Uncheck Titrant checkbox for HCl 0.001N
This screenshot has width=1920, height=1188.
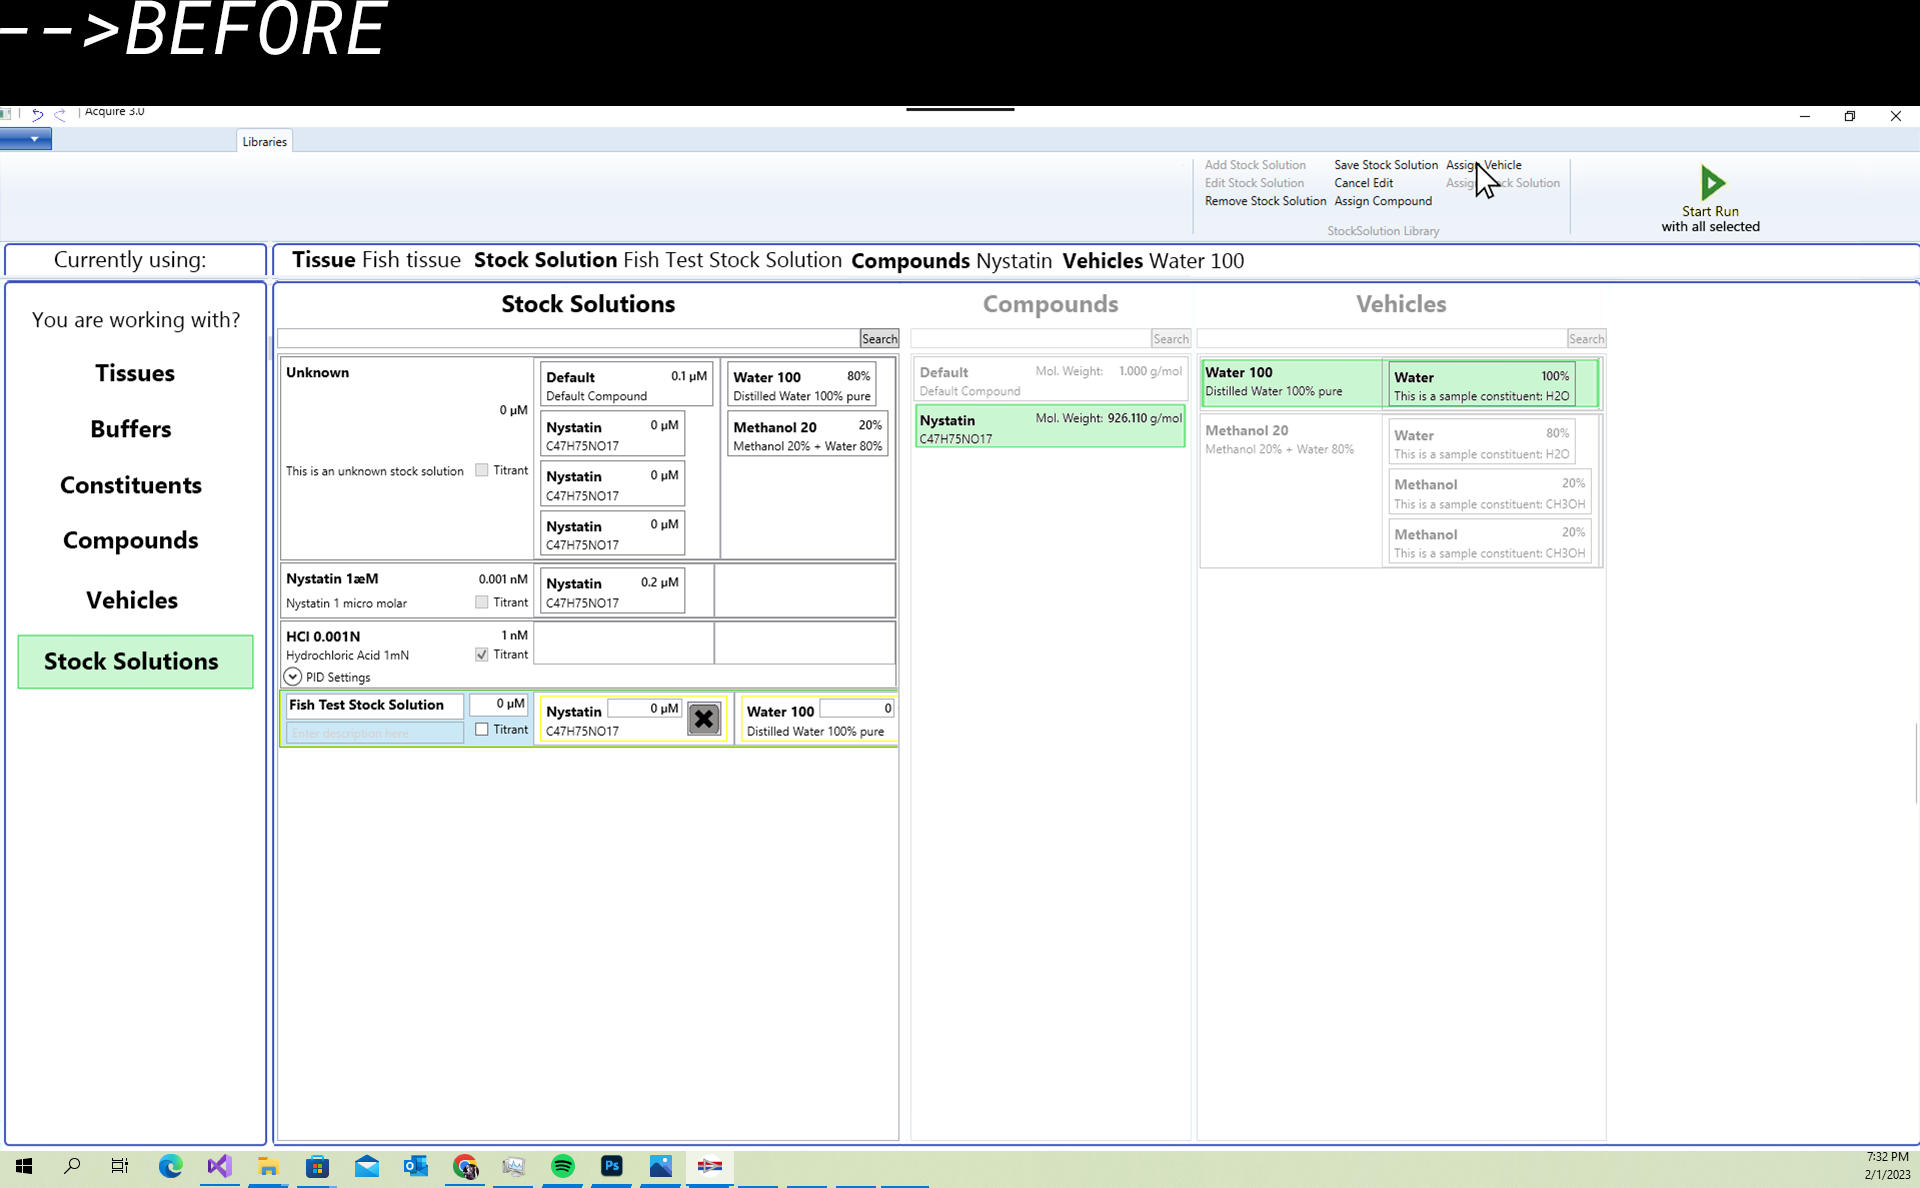click(482, 654)
